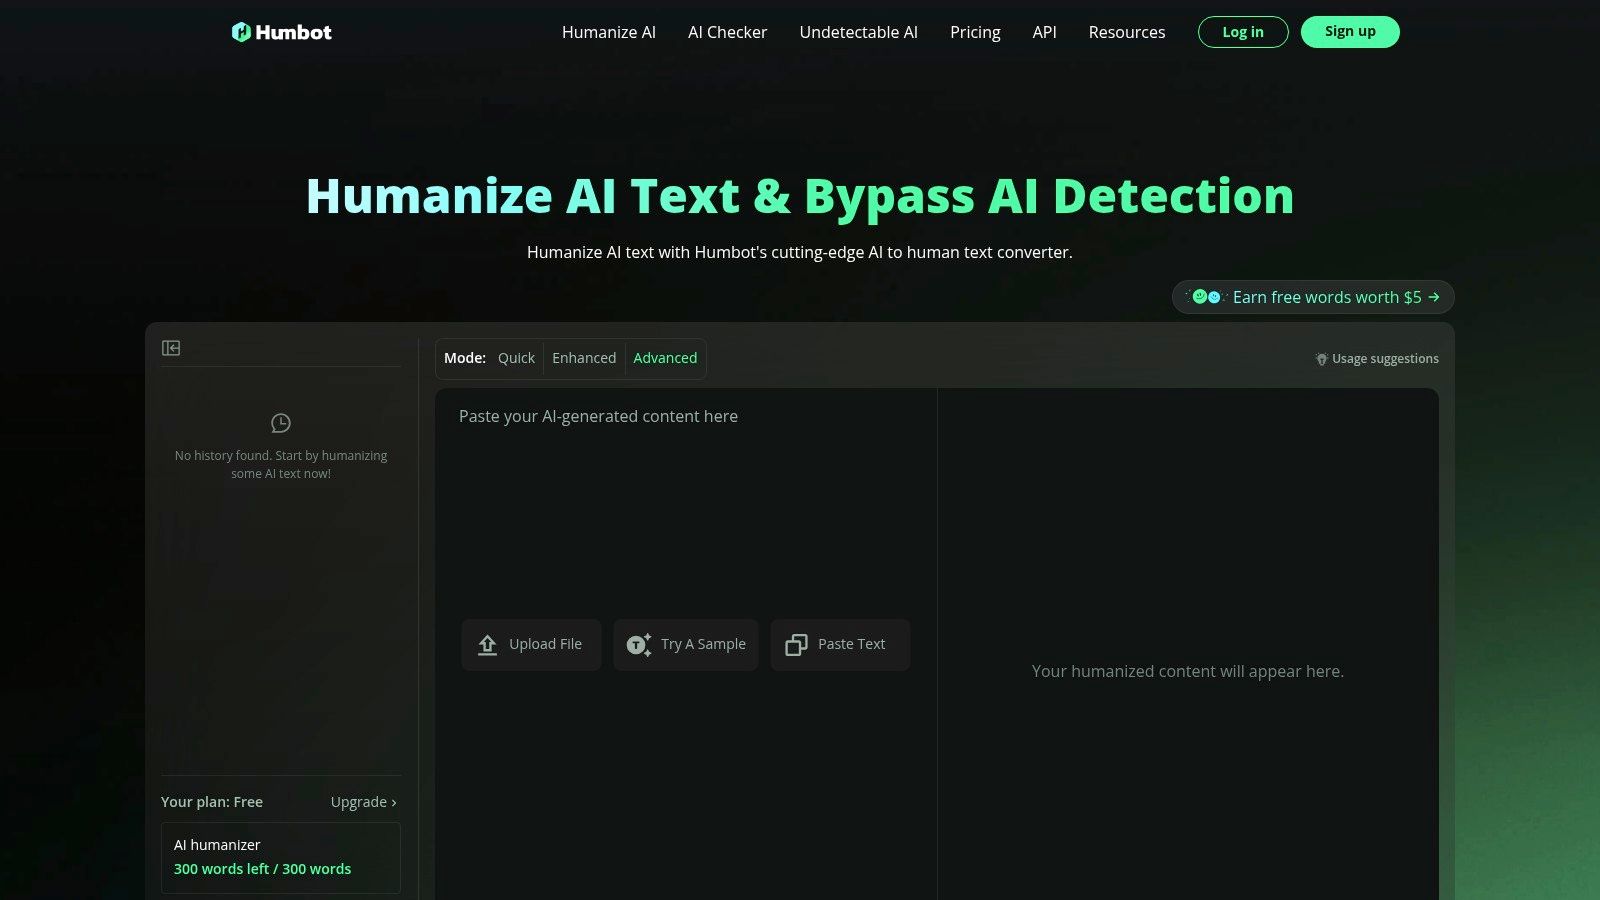Click the Sign up button
This screenshot has width=1600, height=900.
tap(1350, 32)
